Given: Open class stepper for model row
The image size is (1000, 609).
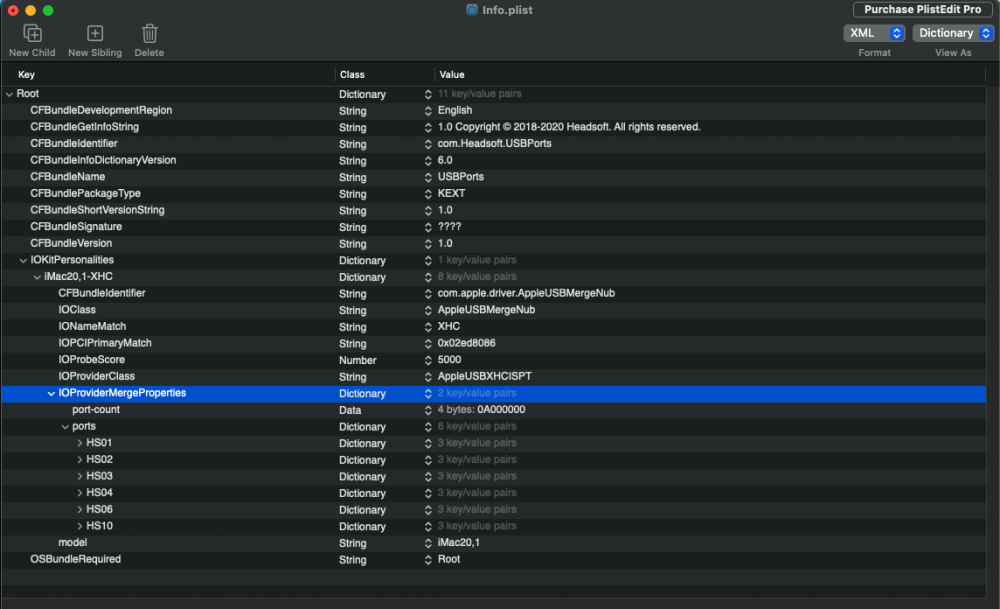Looking at the screenshot, I should pos(428,543).
